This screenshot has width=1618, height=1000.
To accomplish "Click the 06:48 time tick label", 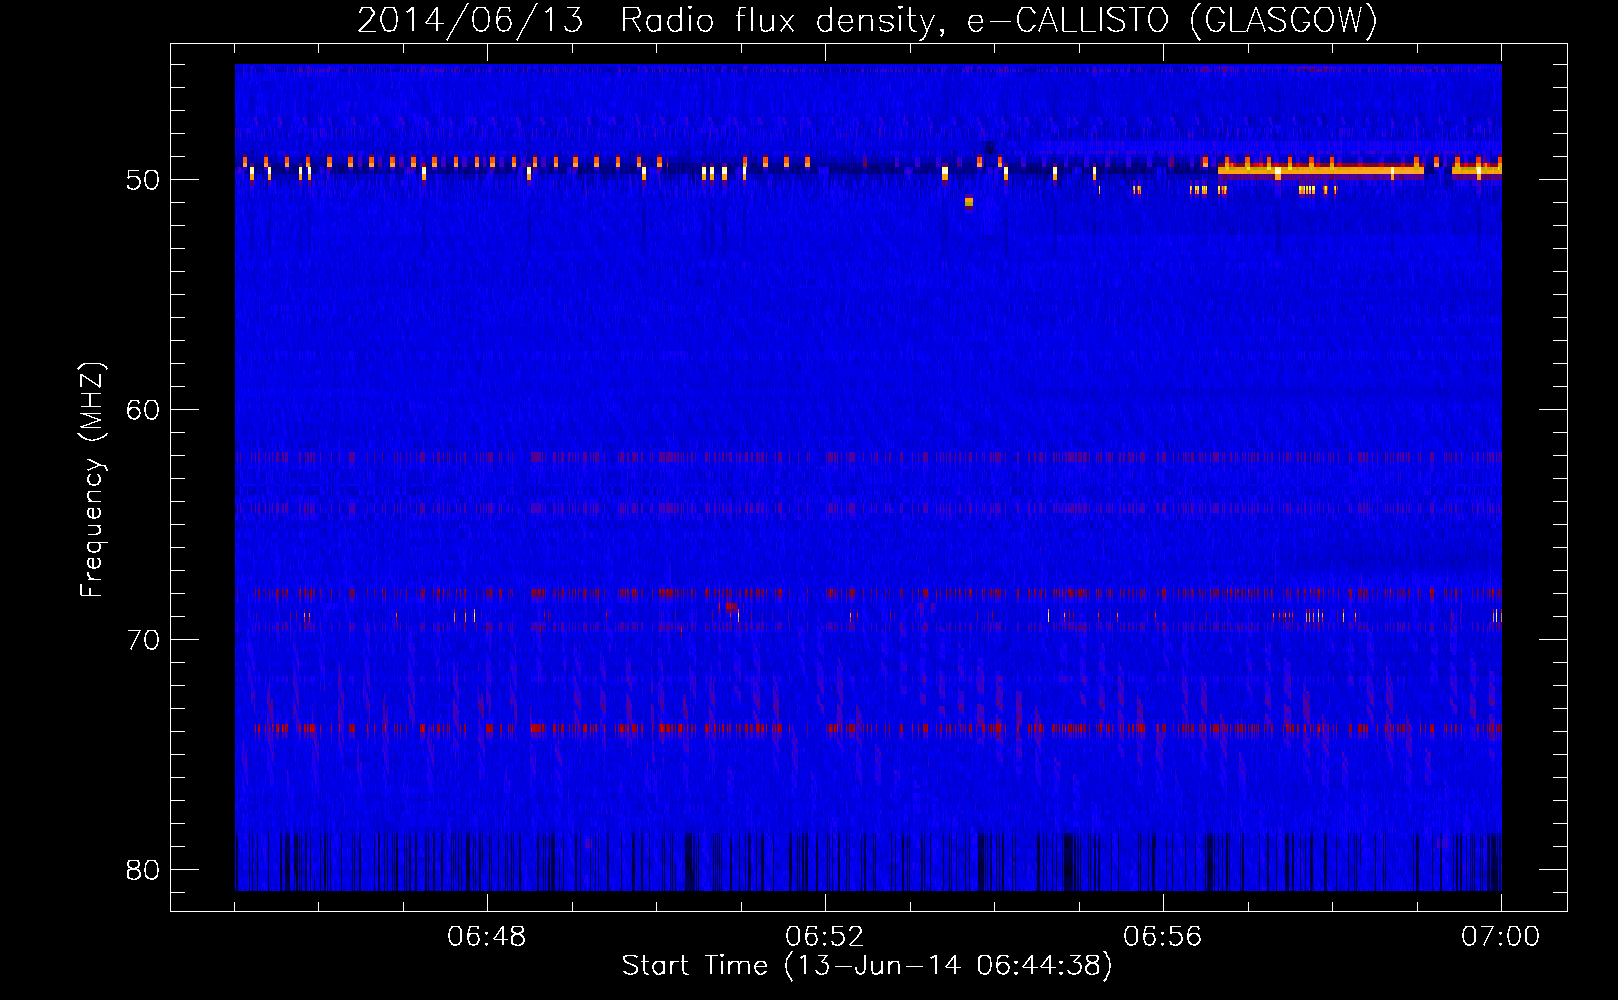I will coord(487,937).
